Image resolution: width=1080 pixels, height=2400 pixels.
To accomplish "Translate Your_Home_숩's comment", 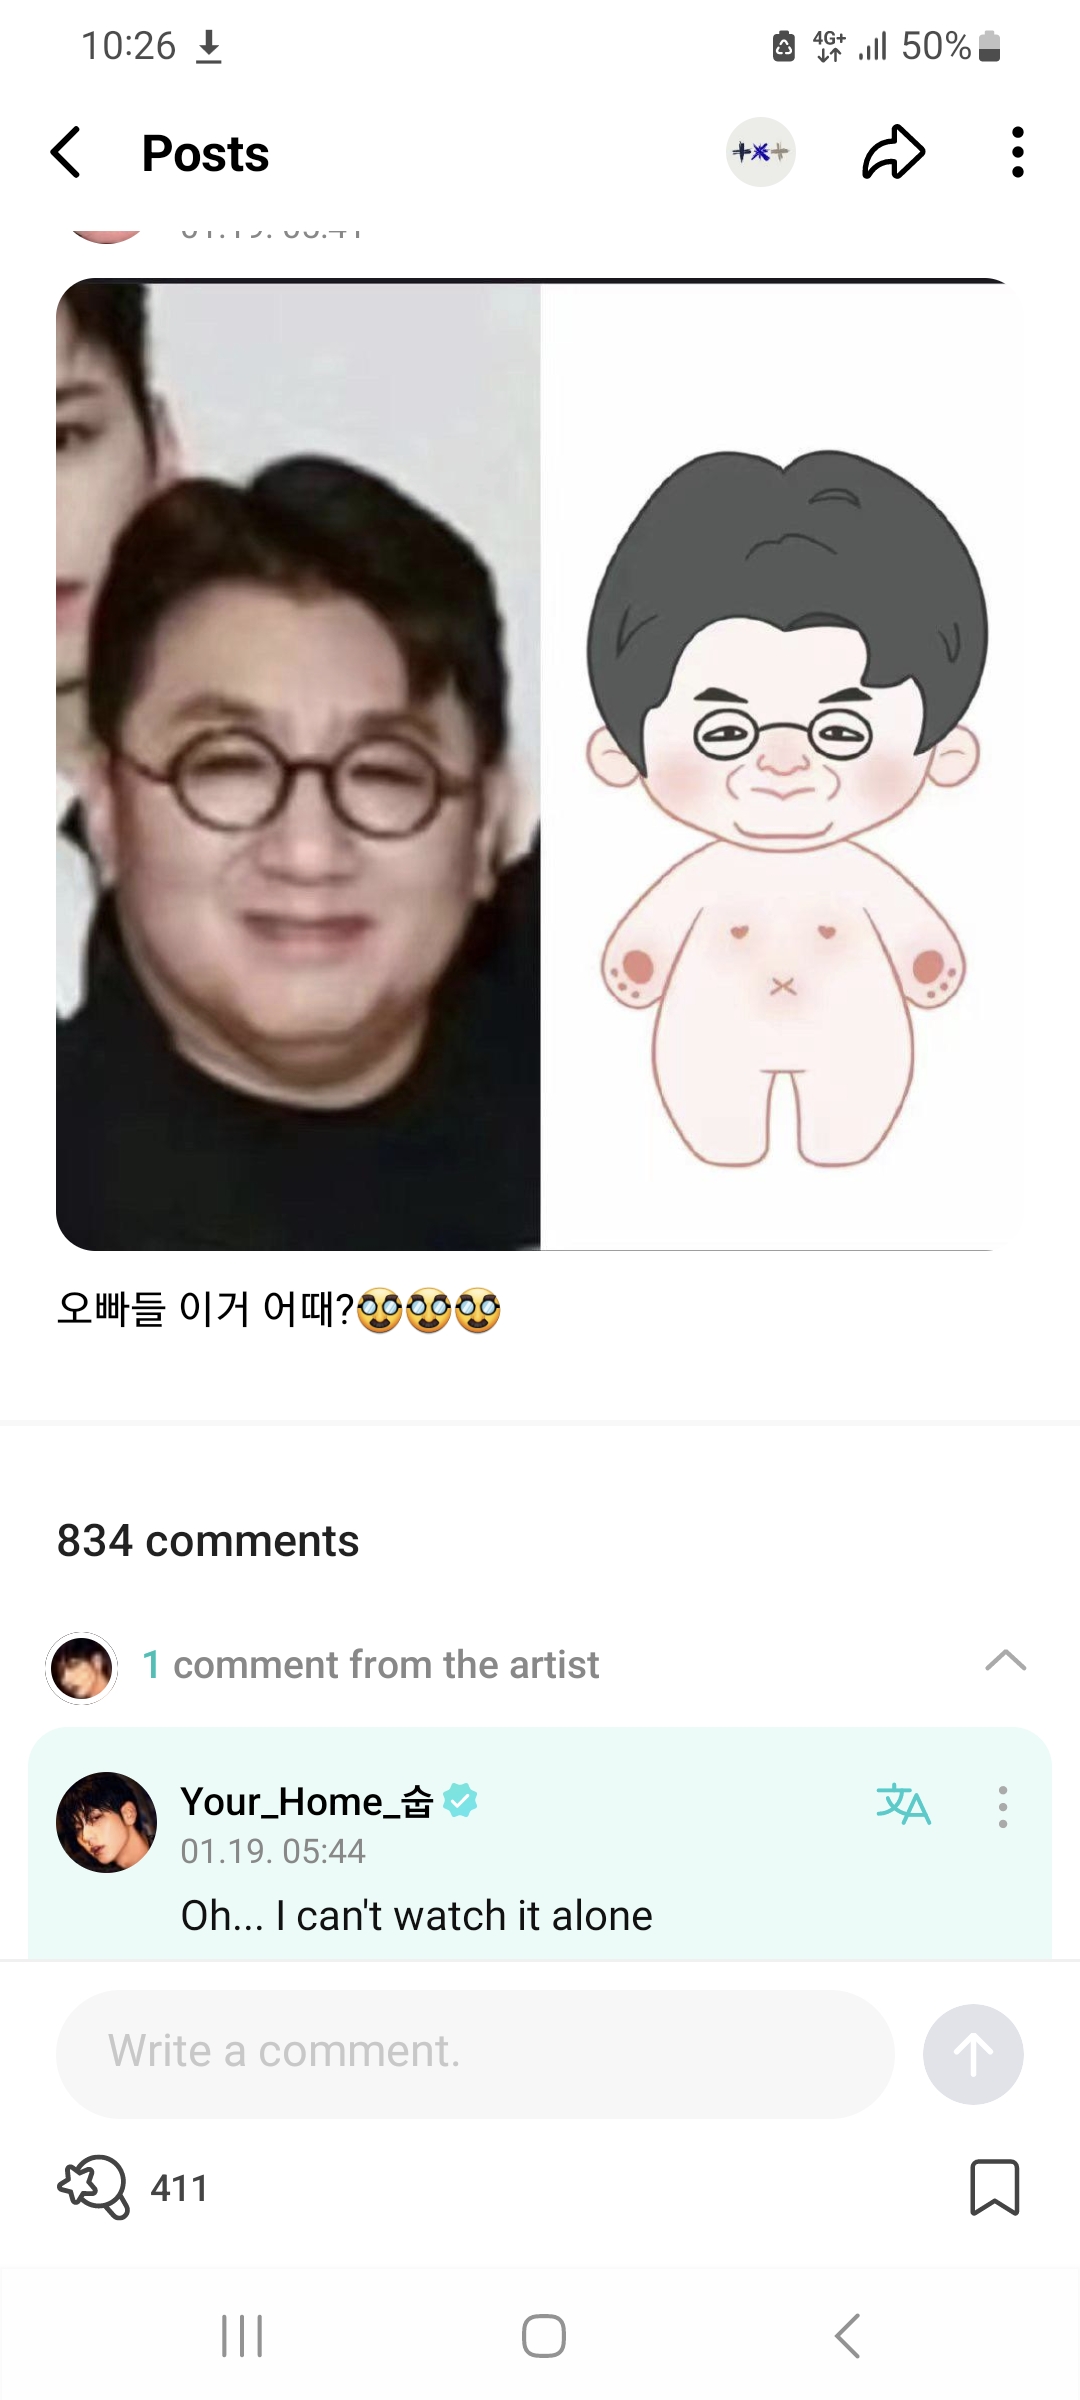I will click(903, 1805).
